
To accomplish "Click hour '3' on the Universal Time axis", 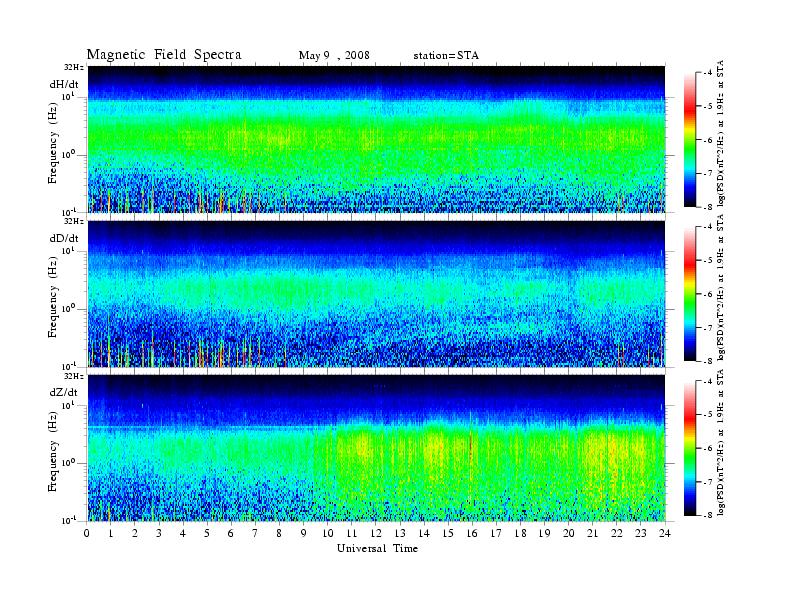I will pyautogui.click(x=159, y=534).
